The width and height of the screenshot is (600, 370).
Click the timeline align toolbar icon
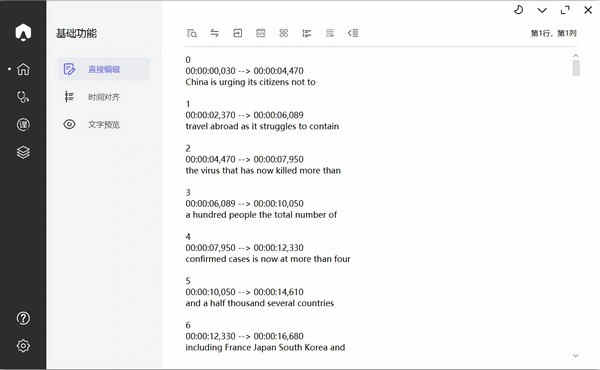[307, 33]
